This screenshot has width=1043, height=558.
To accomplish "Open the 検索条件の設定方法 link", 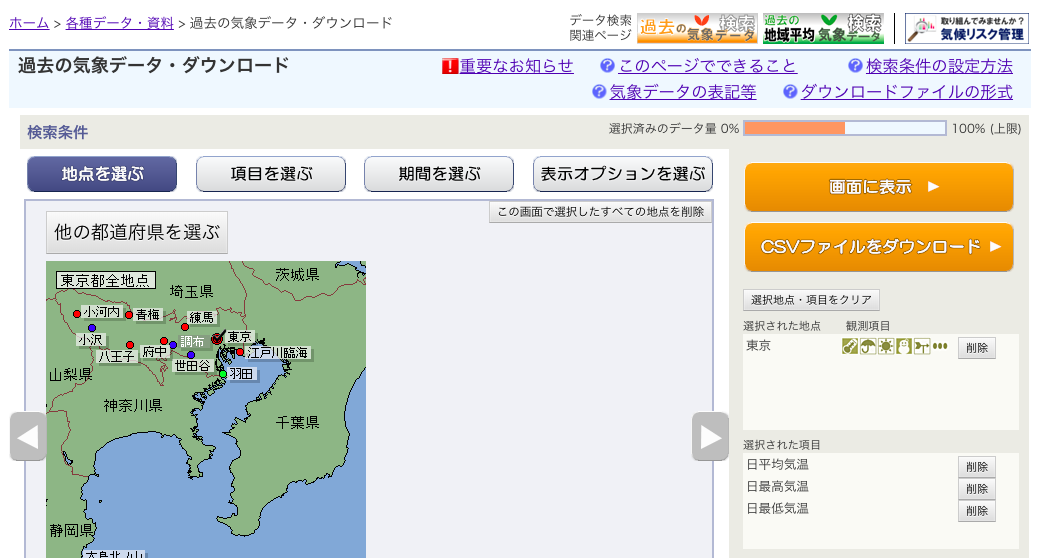I will click(939, 66).
